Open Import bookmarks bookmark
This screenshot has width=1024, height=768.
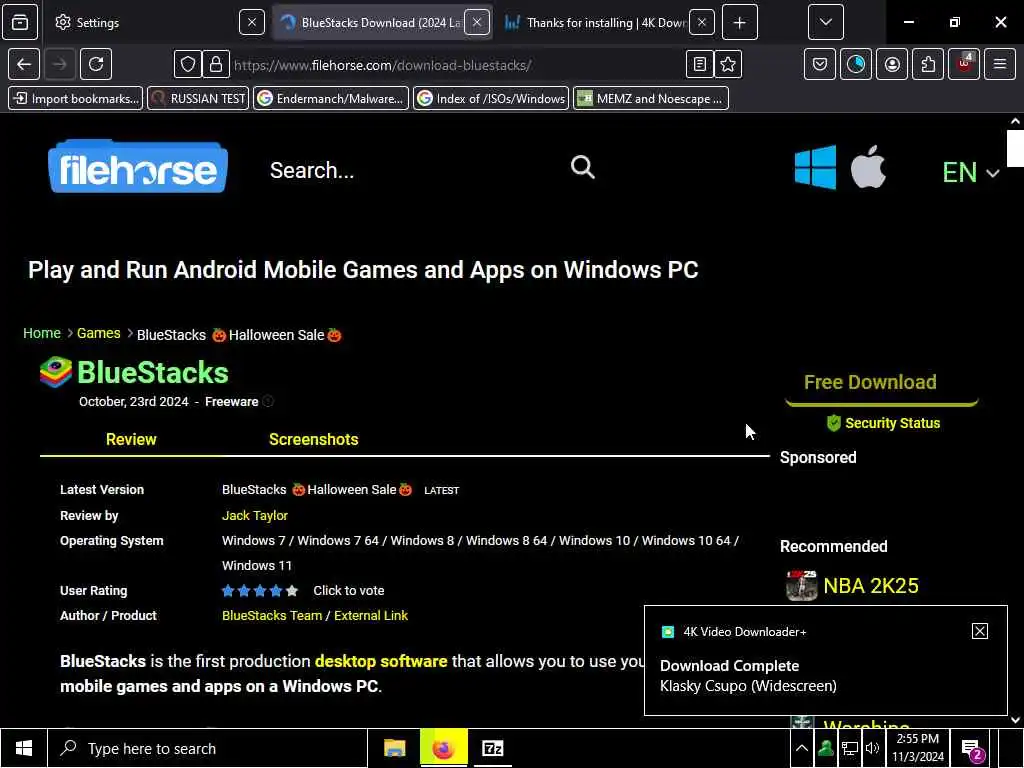[x=76, y=99]
